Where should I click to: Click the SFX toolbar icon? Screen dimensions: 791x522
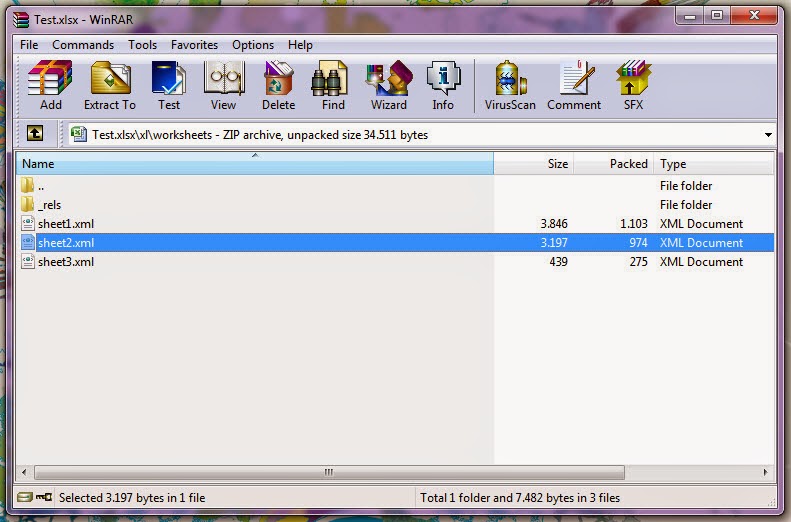click(x=633, y=85)
